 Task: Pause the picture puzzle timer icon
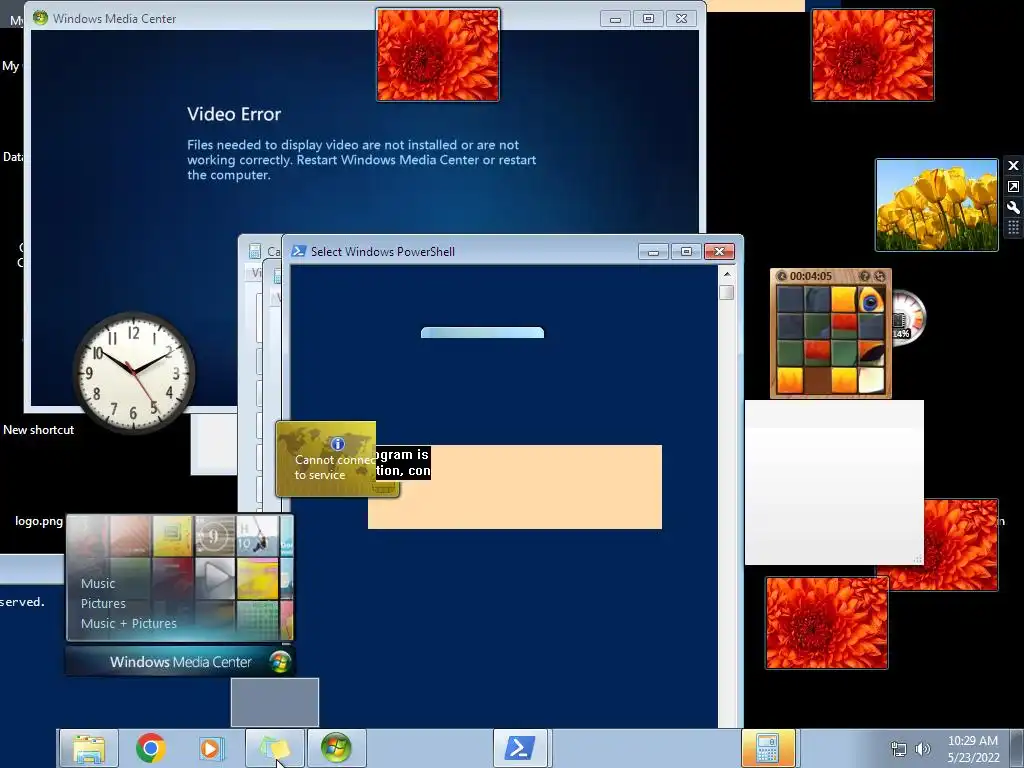coord(782,276)
